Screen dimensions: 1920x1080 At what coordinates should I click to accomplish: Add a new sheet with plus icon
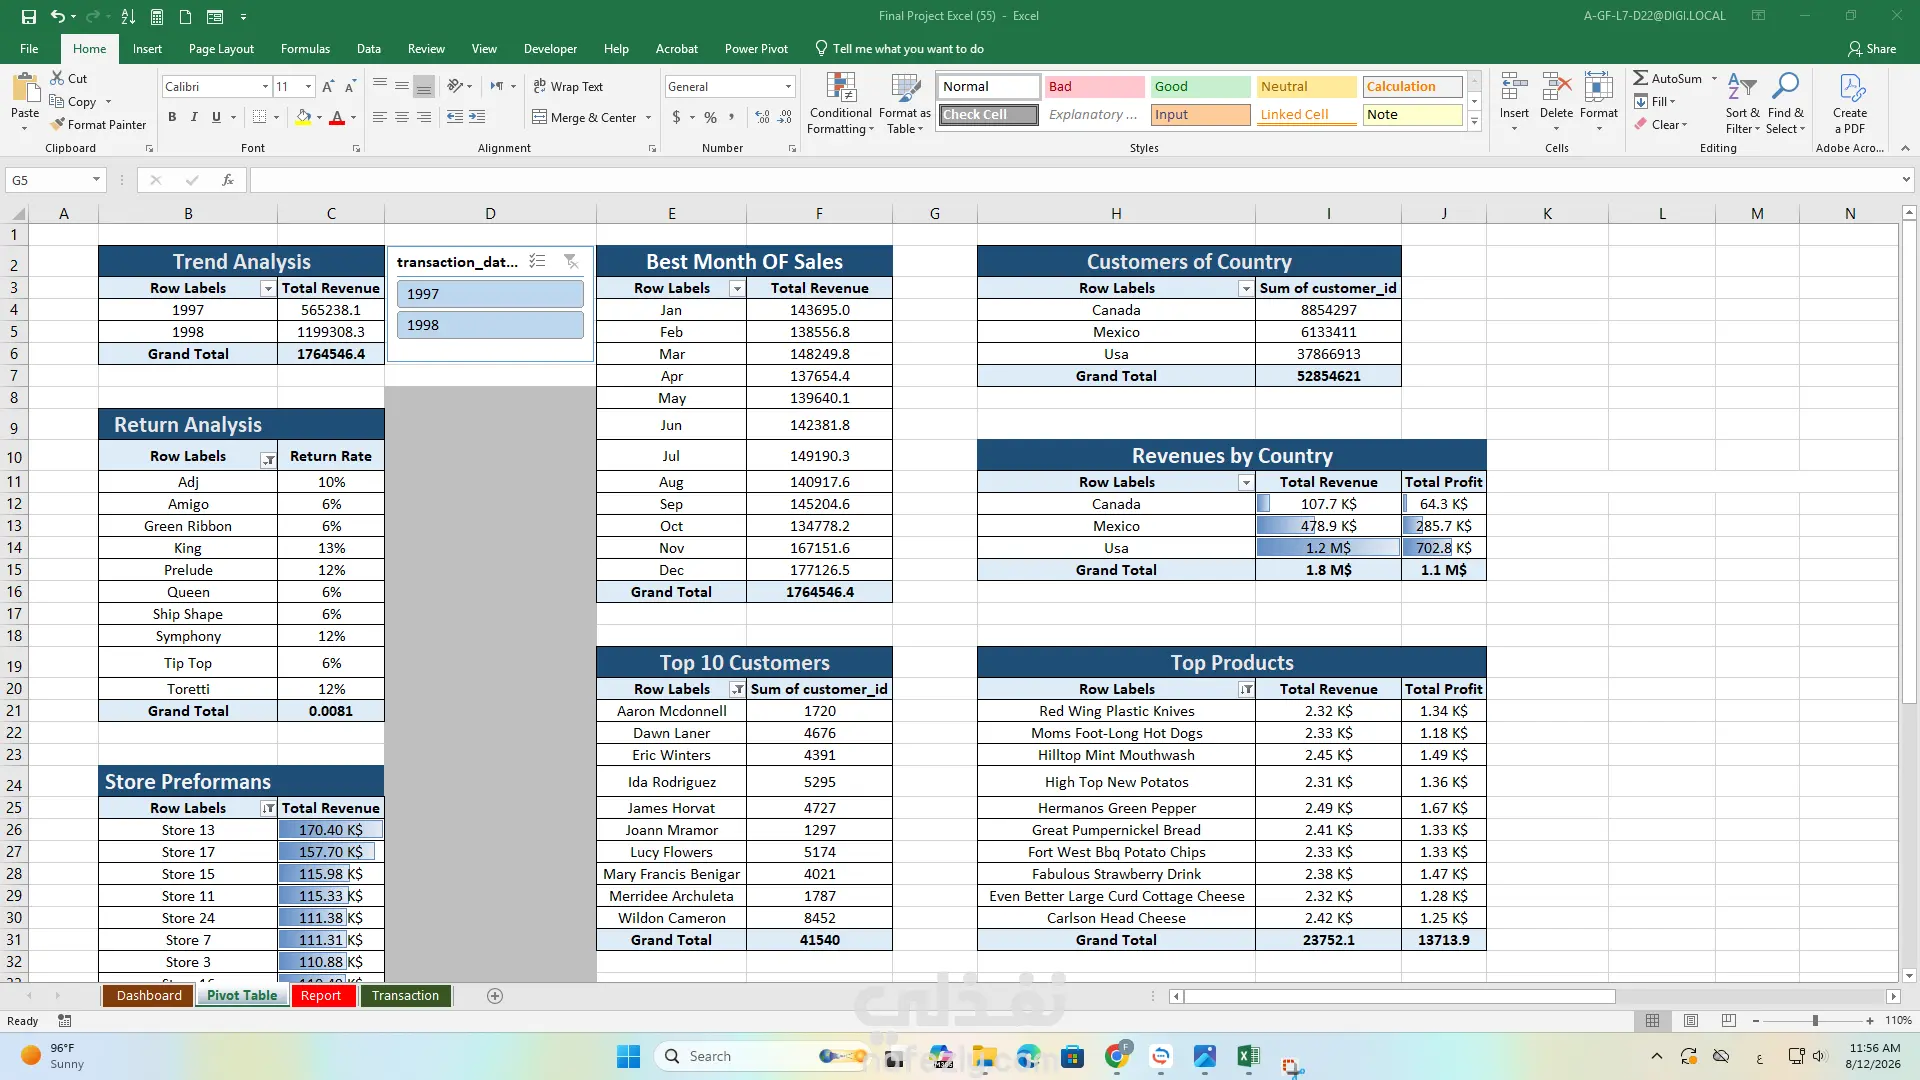pos(495,995)
